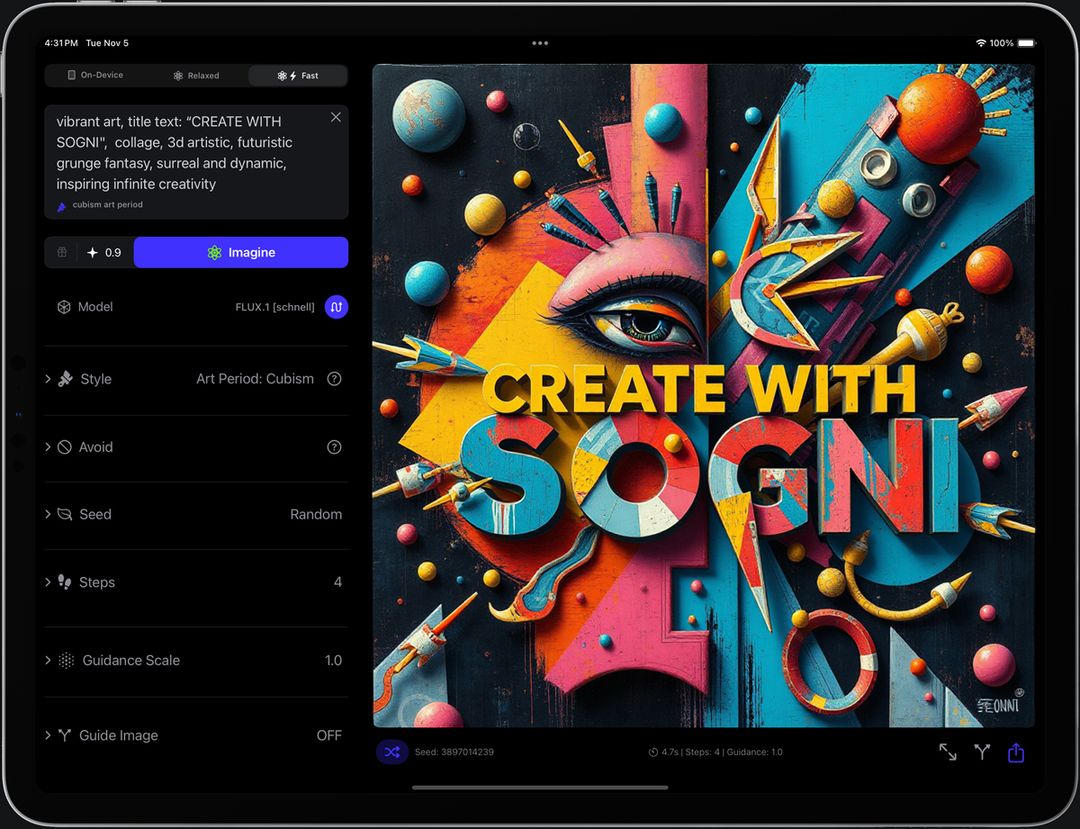
Task: Open the fullscreen expand icon below the image
Action: pos(947,752)
